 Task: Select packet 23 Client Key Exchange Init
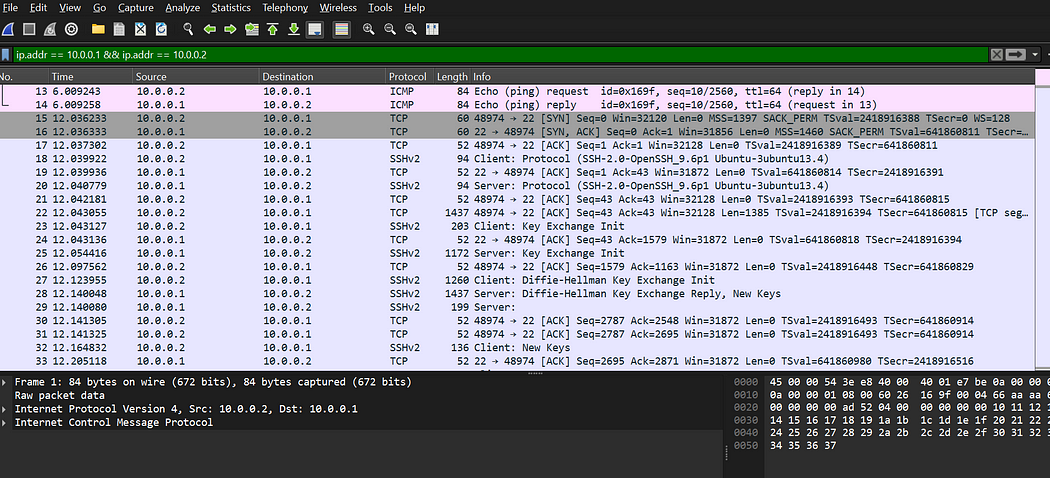[x=517, y=226]
